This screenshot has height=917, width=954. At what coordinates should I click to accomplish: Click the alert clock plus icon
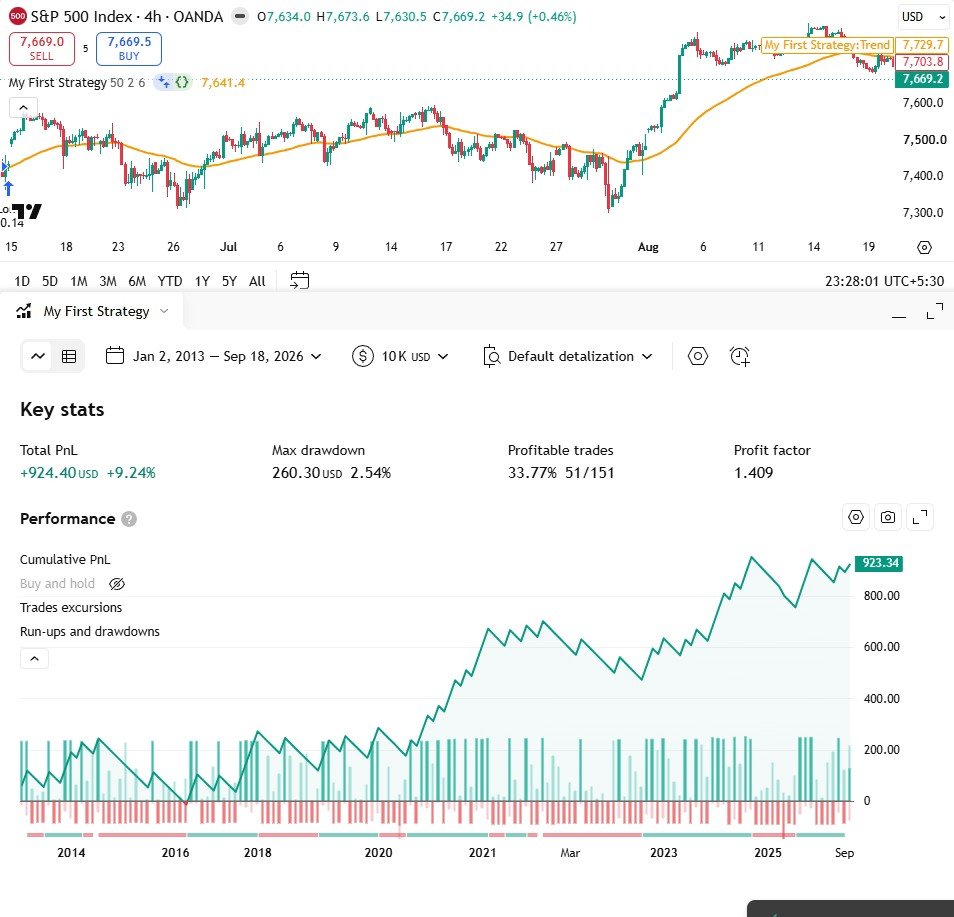point(740,356)
